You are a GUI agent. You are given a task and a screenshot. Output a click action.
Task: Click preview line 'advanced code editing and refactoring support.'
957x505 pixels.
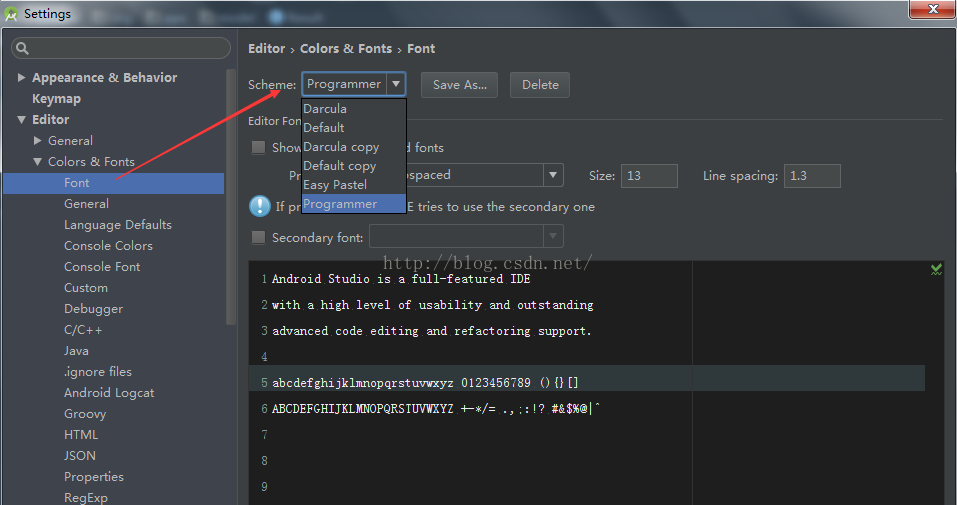click(432, 331)
